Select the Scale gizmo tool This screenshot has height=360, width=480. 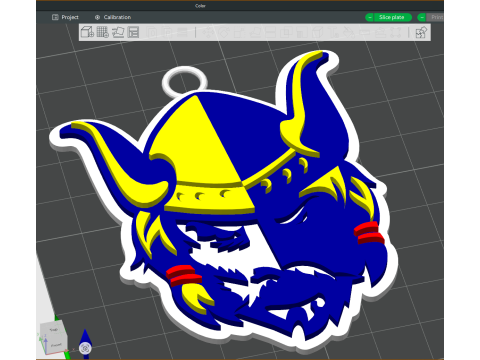[238, 32]
